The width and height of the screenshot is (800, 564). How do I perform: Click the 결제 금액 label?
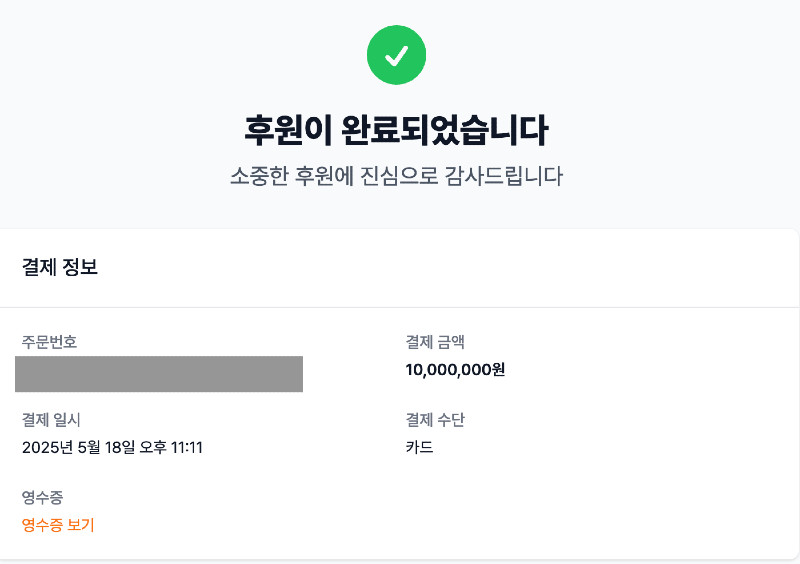pyautogui.click(x=435, y=342)
